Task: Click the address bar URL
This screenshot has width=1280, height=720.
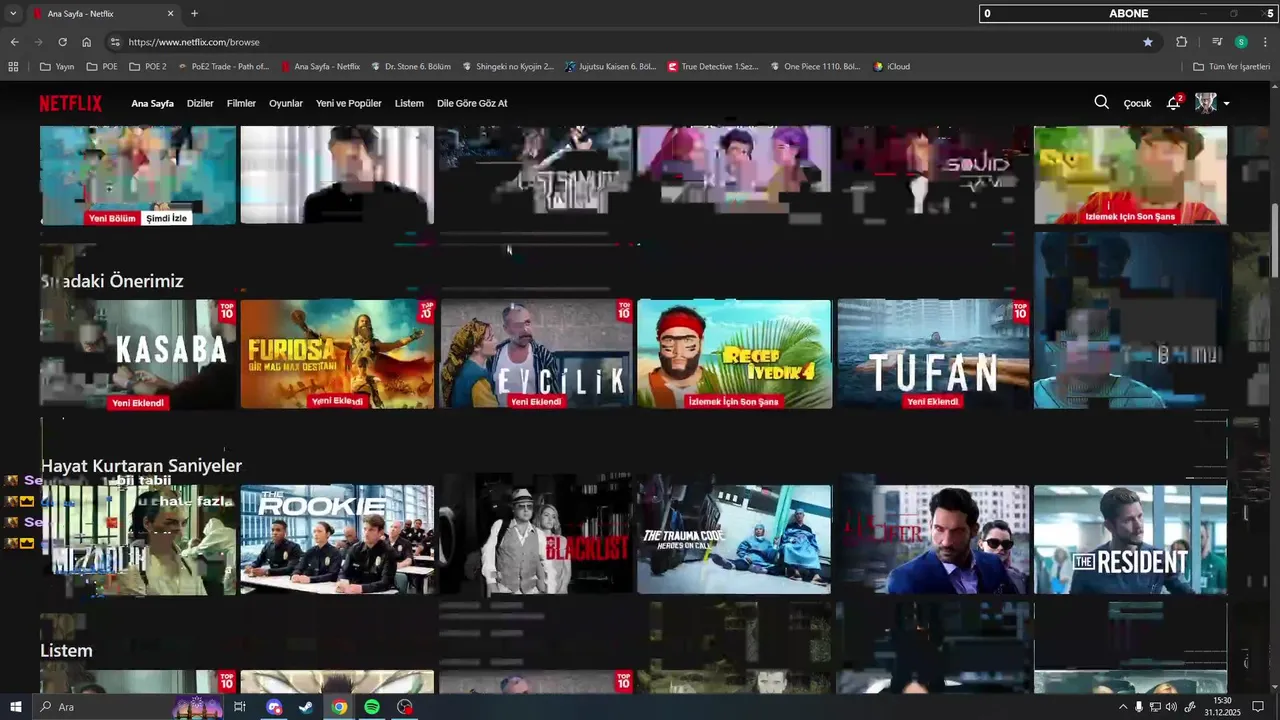Action: coord(194,42)
